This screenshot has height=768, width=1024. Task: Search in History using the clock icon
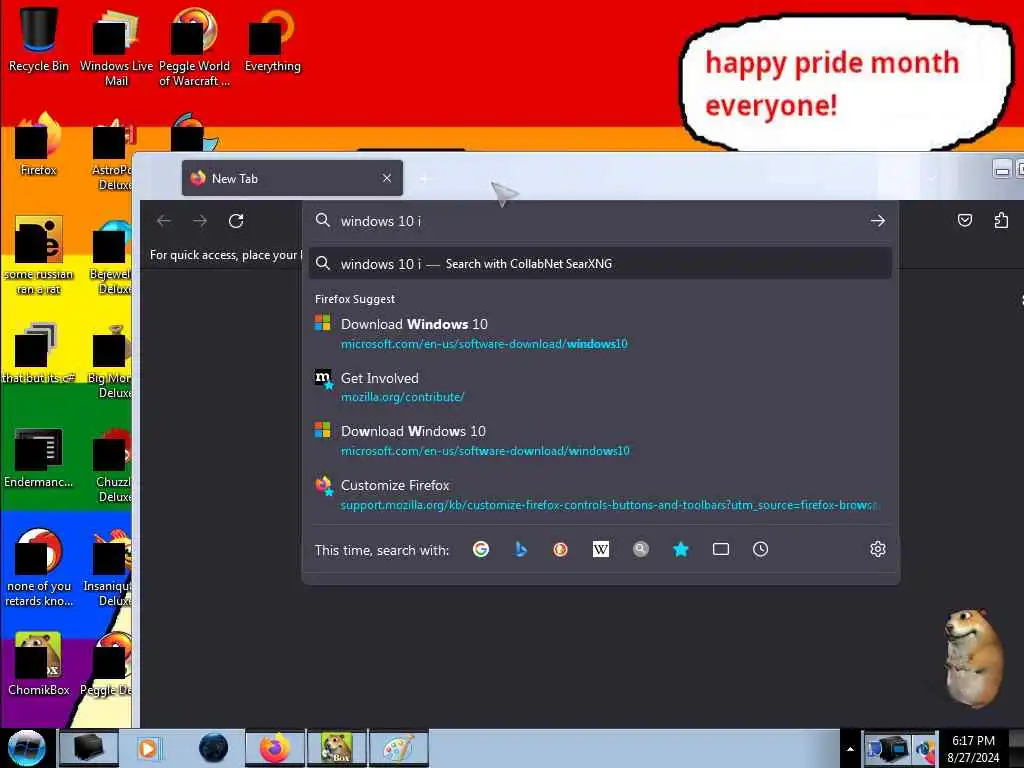click(760, 549)
